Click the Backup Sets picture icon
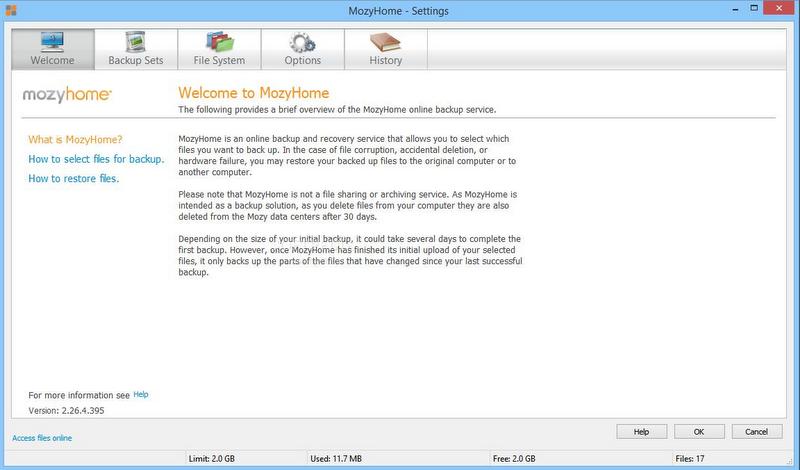Screen dimensions: 800x470 coord(135,42)
